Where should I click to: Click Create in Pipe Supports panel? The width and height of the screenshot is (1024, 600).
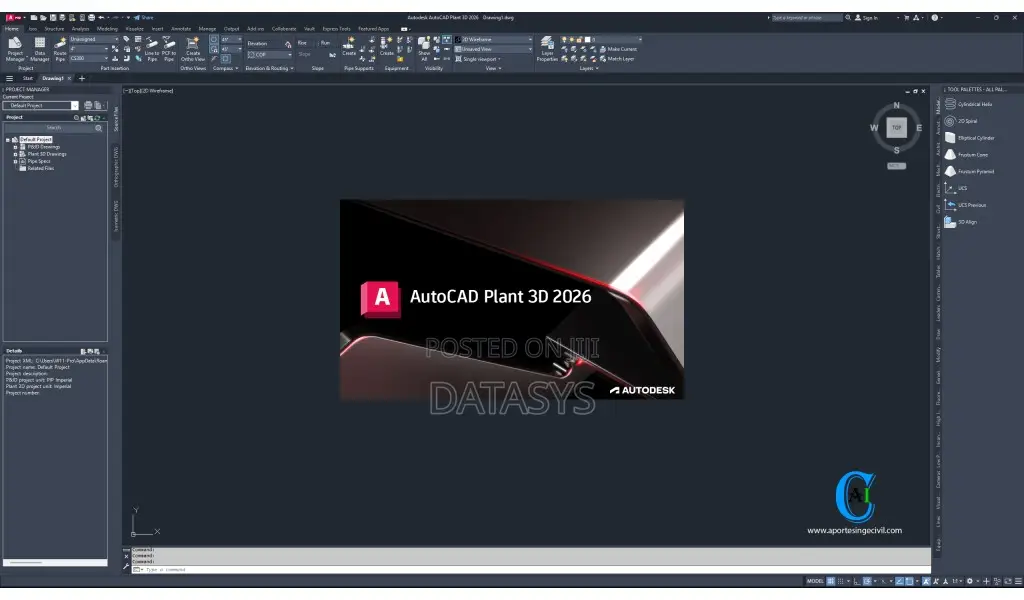point(349,46)
